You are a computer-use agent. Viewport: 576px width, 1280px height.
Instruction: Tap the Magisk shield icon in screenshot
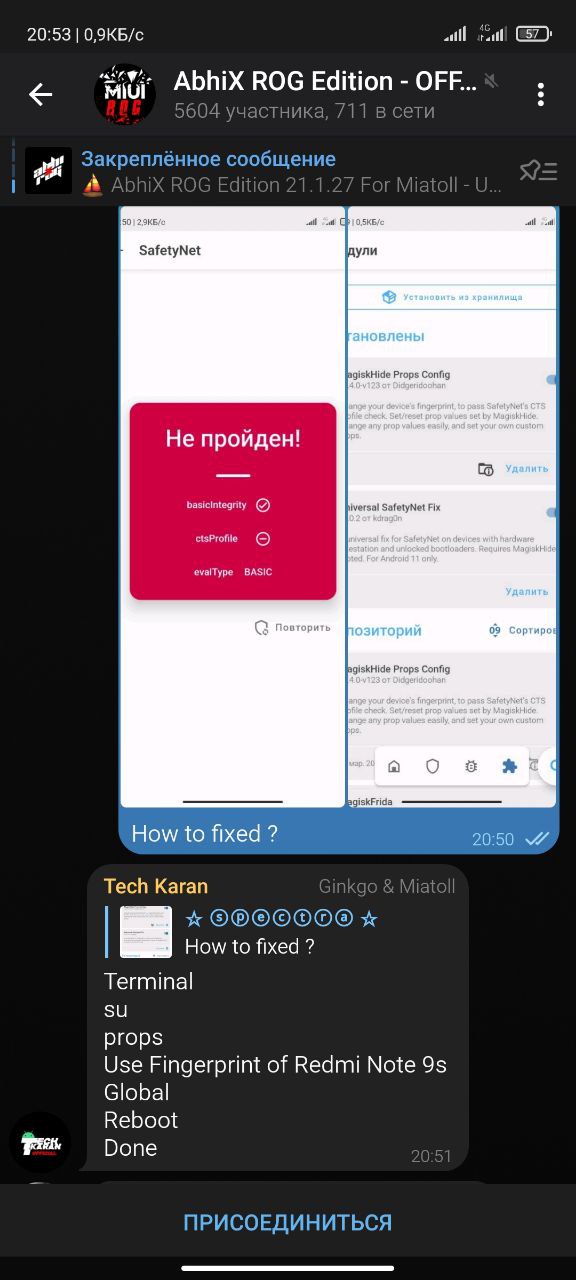tap(432, 766)
